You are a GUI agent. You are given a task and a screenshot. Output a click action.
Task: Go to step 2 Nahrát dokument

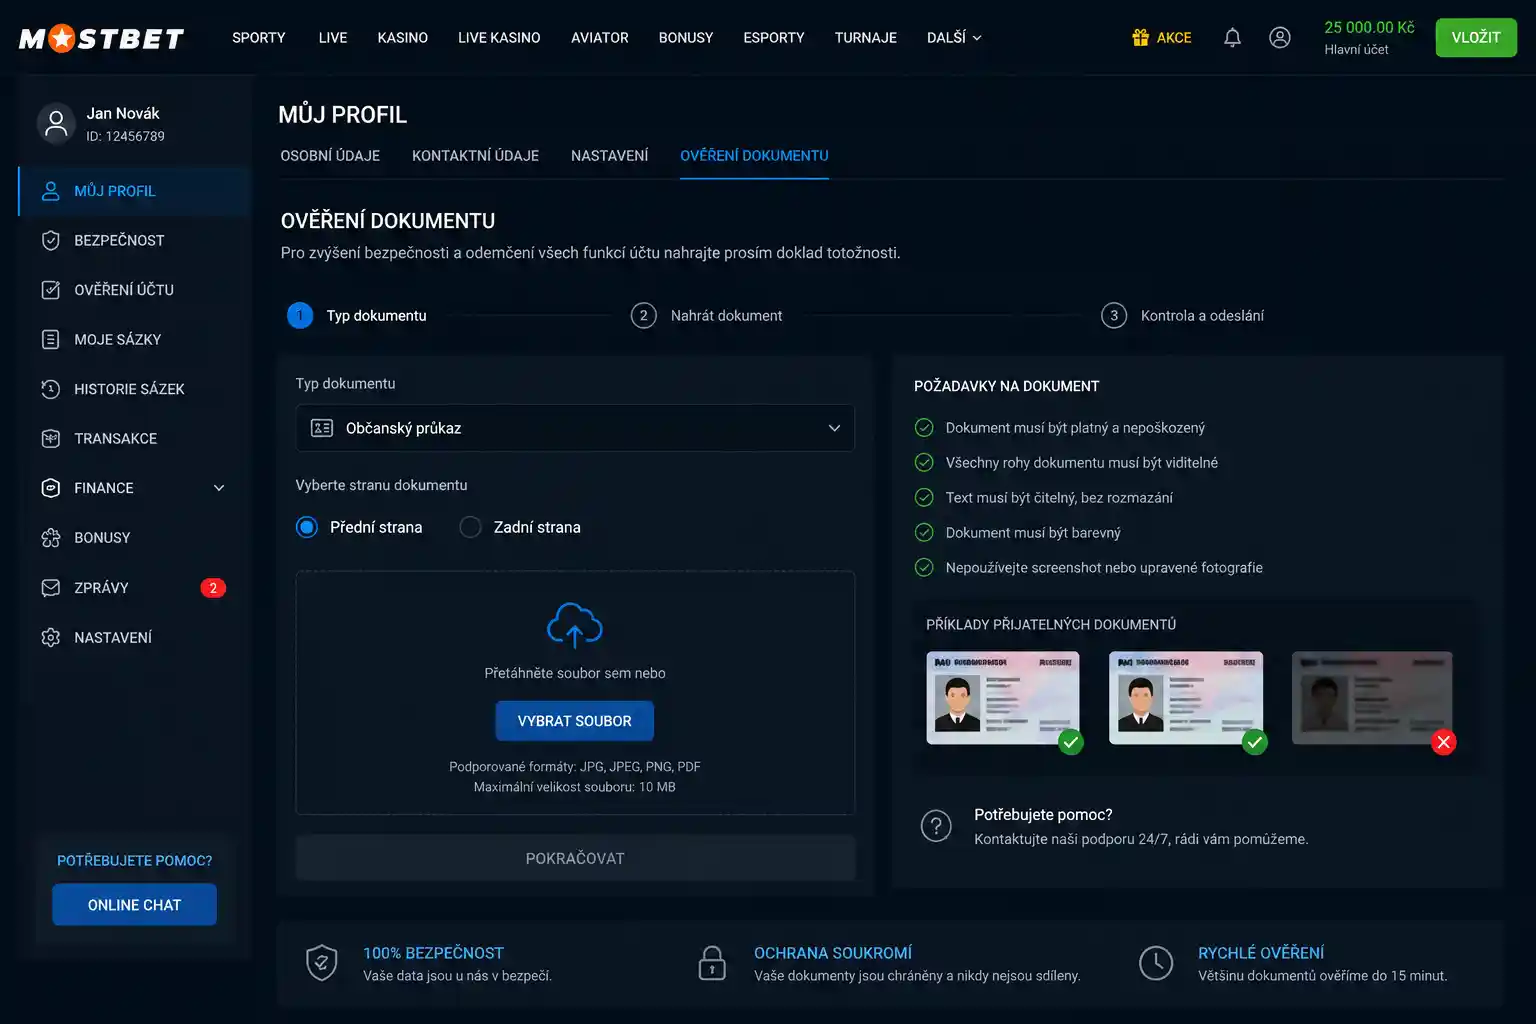pyautogui.click(x=707, y=316)
